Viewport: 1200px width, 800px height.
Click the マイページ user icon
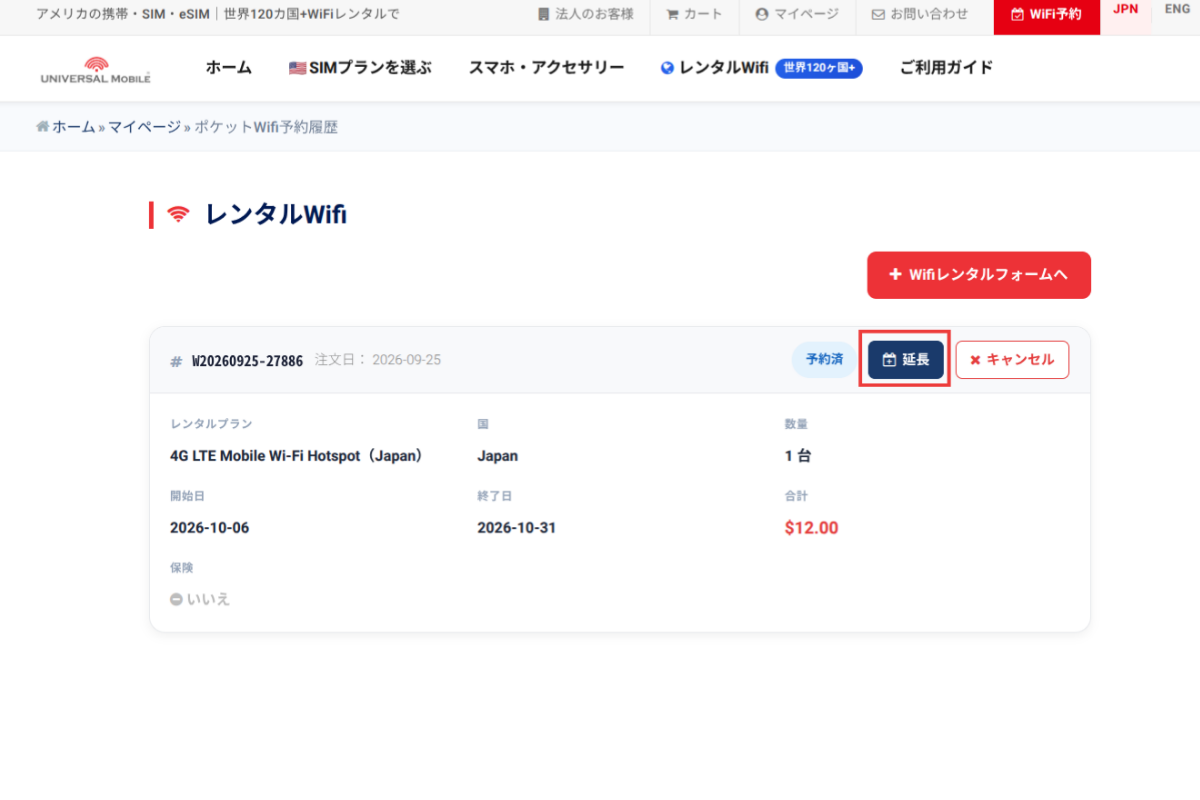click(762, 15)
